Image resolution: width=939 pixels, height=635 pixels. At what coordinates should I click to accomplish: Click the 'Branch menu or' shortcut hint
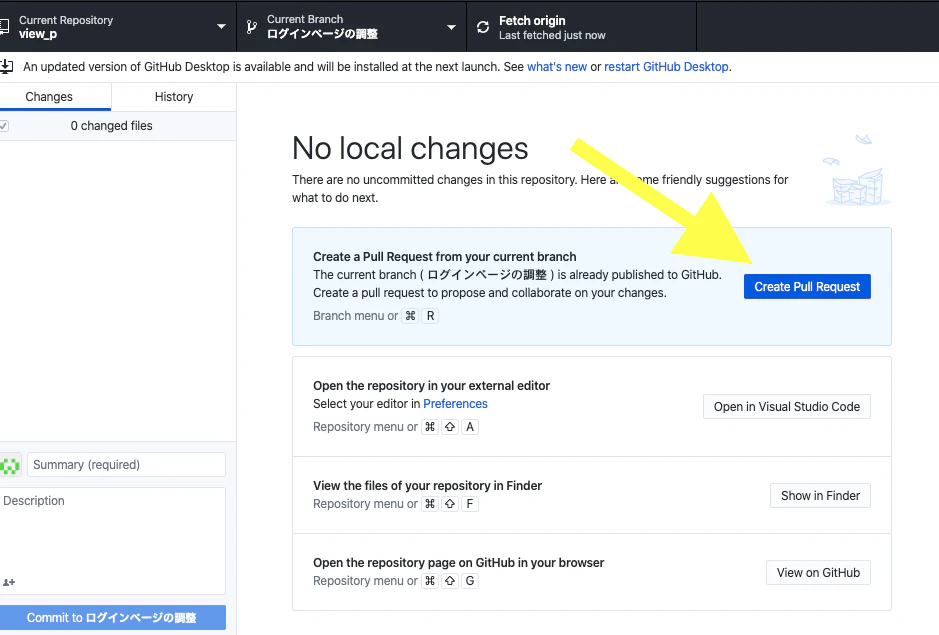(356, 316)
